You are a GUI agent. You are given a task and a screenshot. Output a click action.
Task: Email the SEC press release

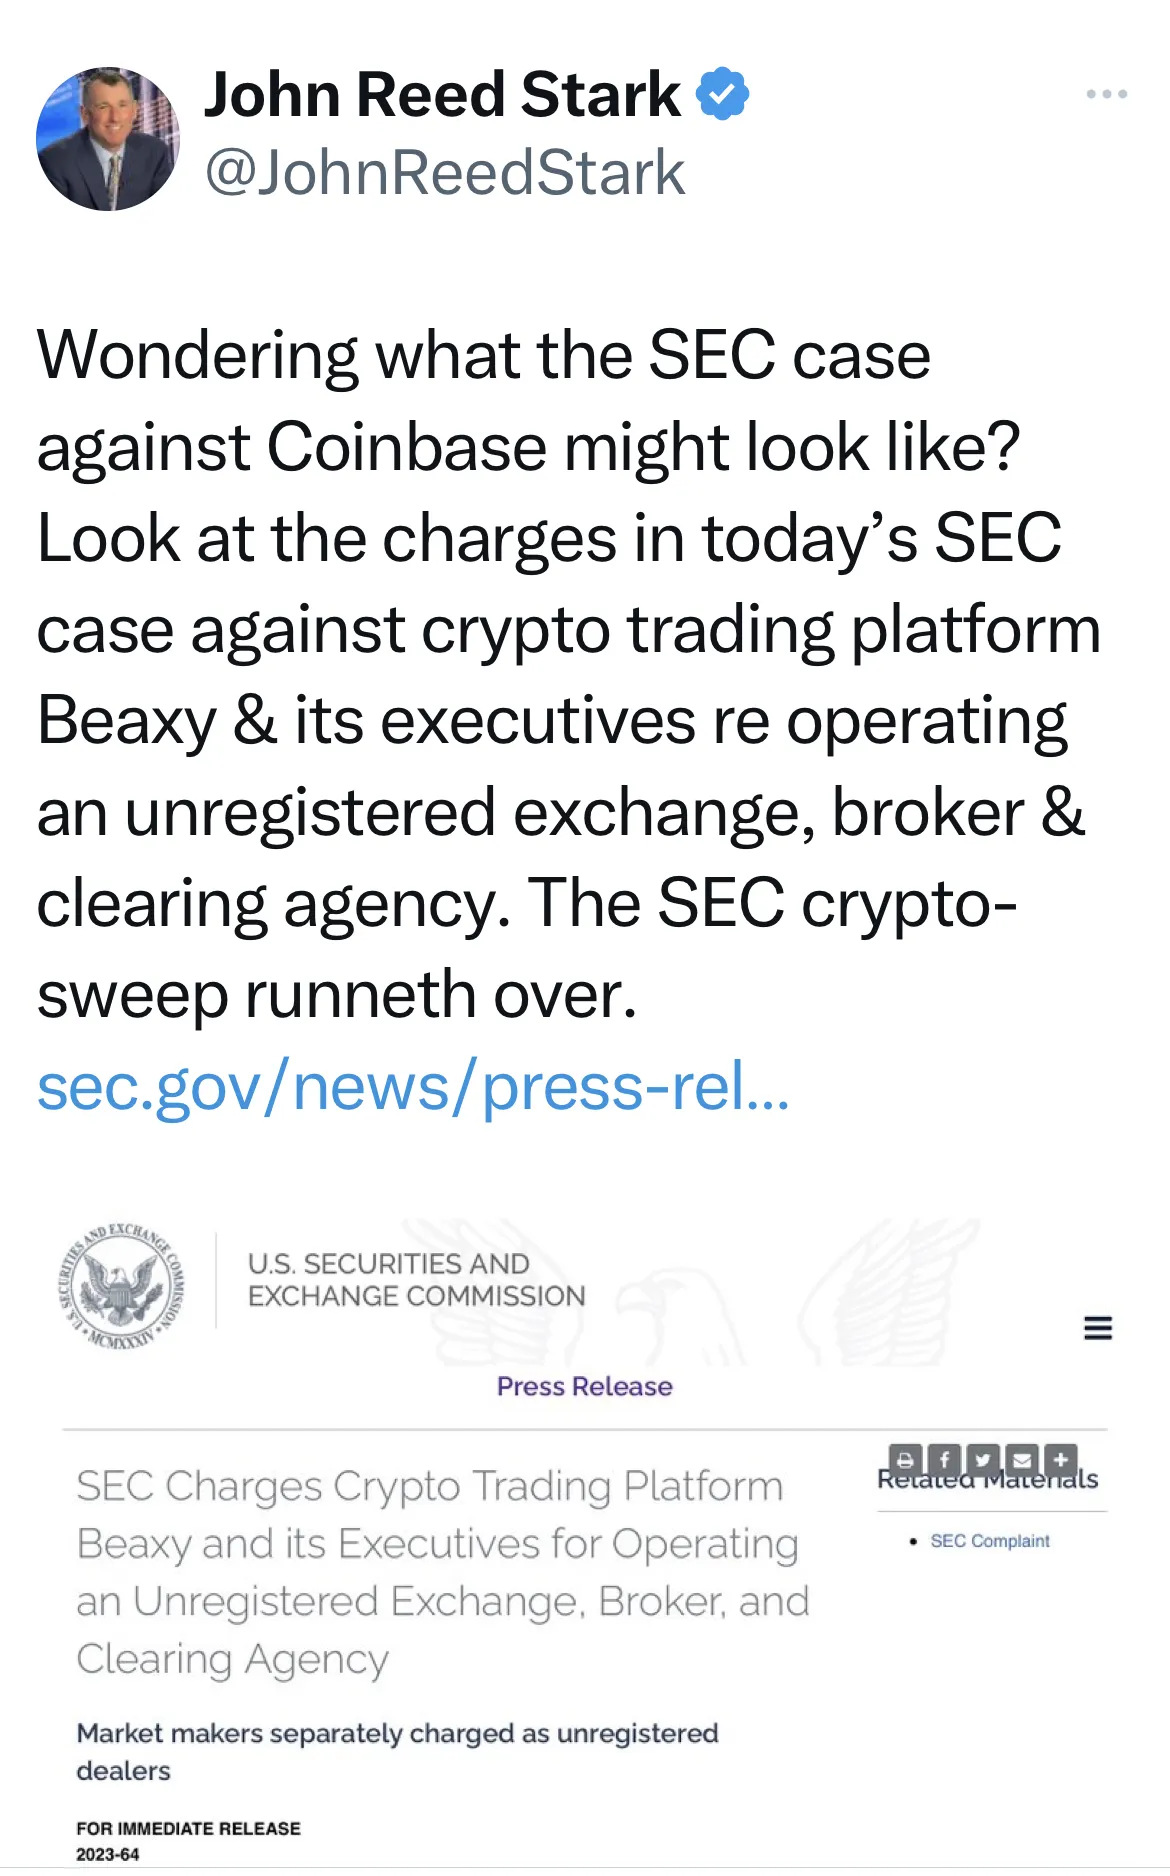(x=1021, y=1460)
